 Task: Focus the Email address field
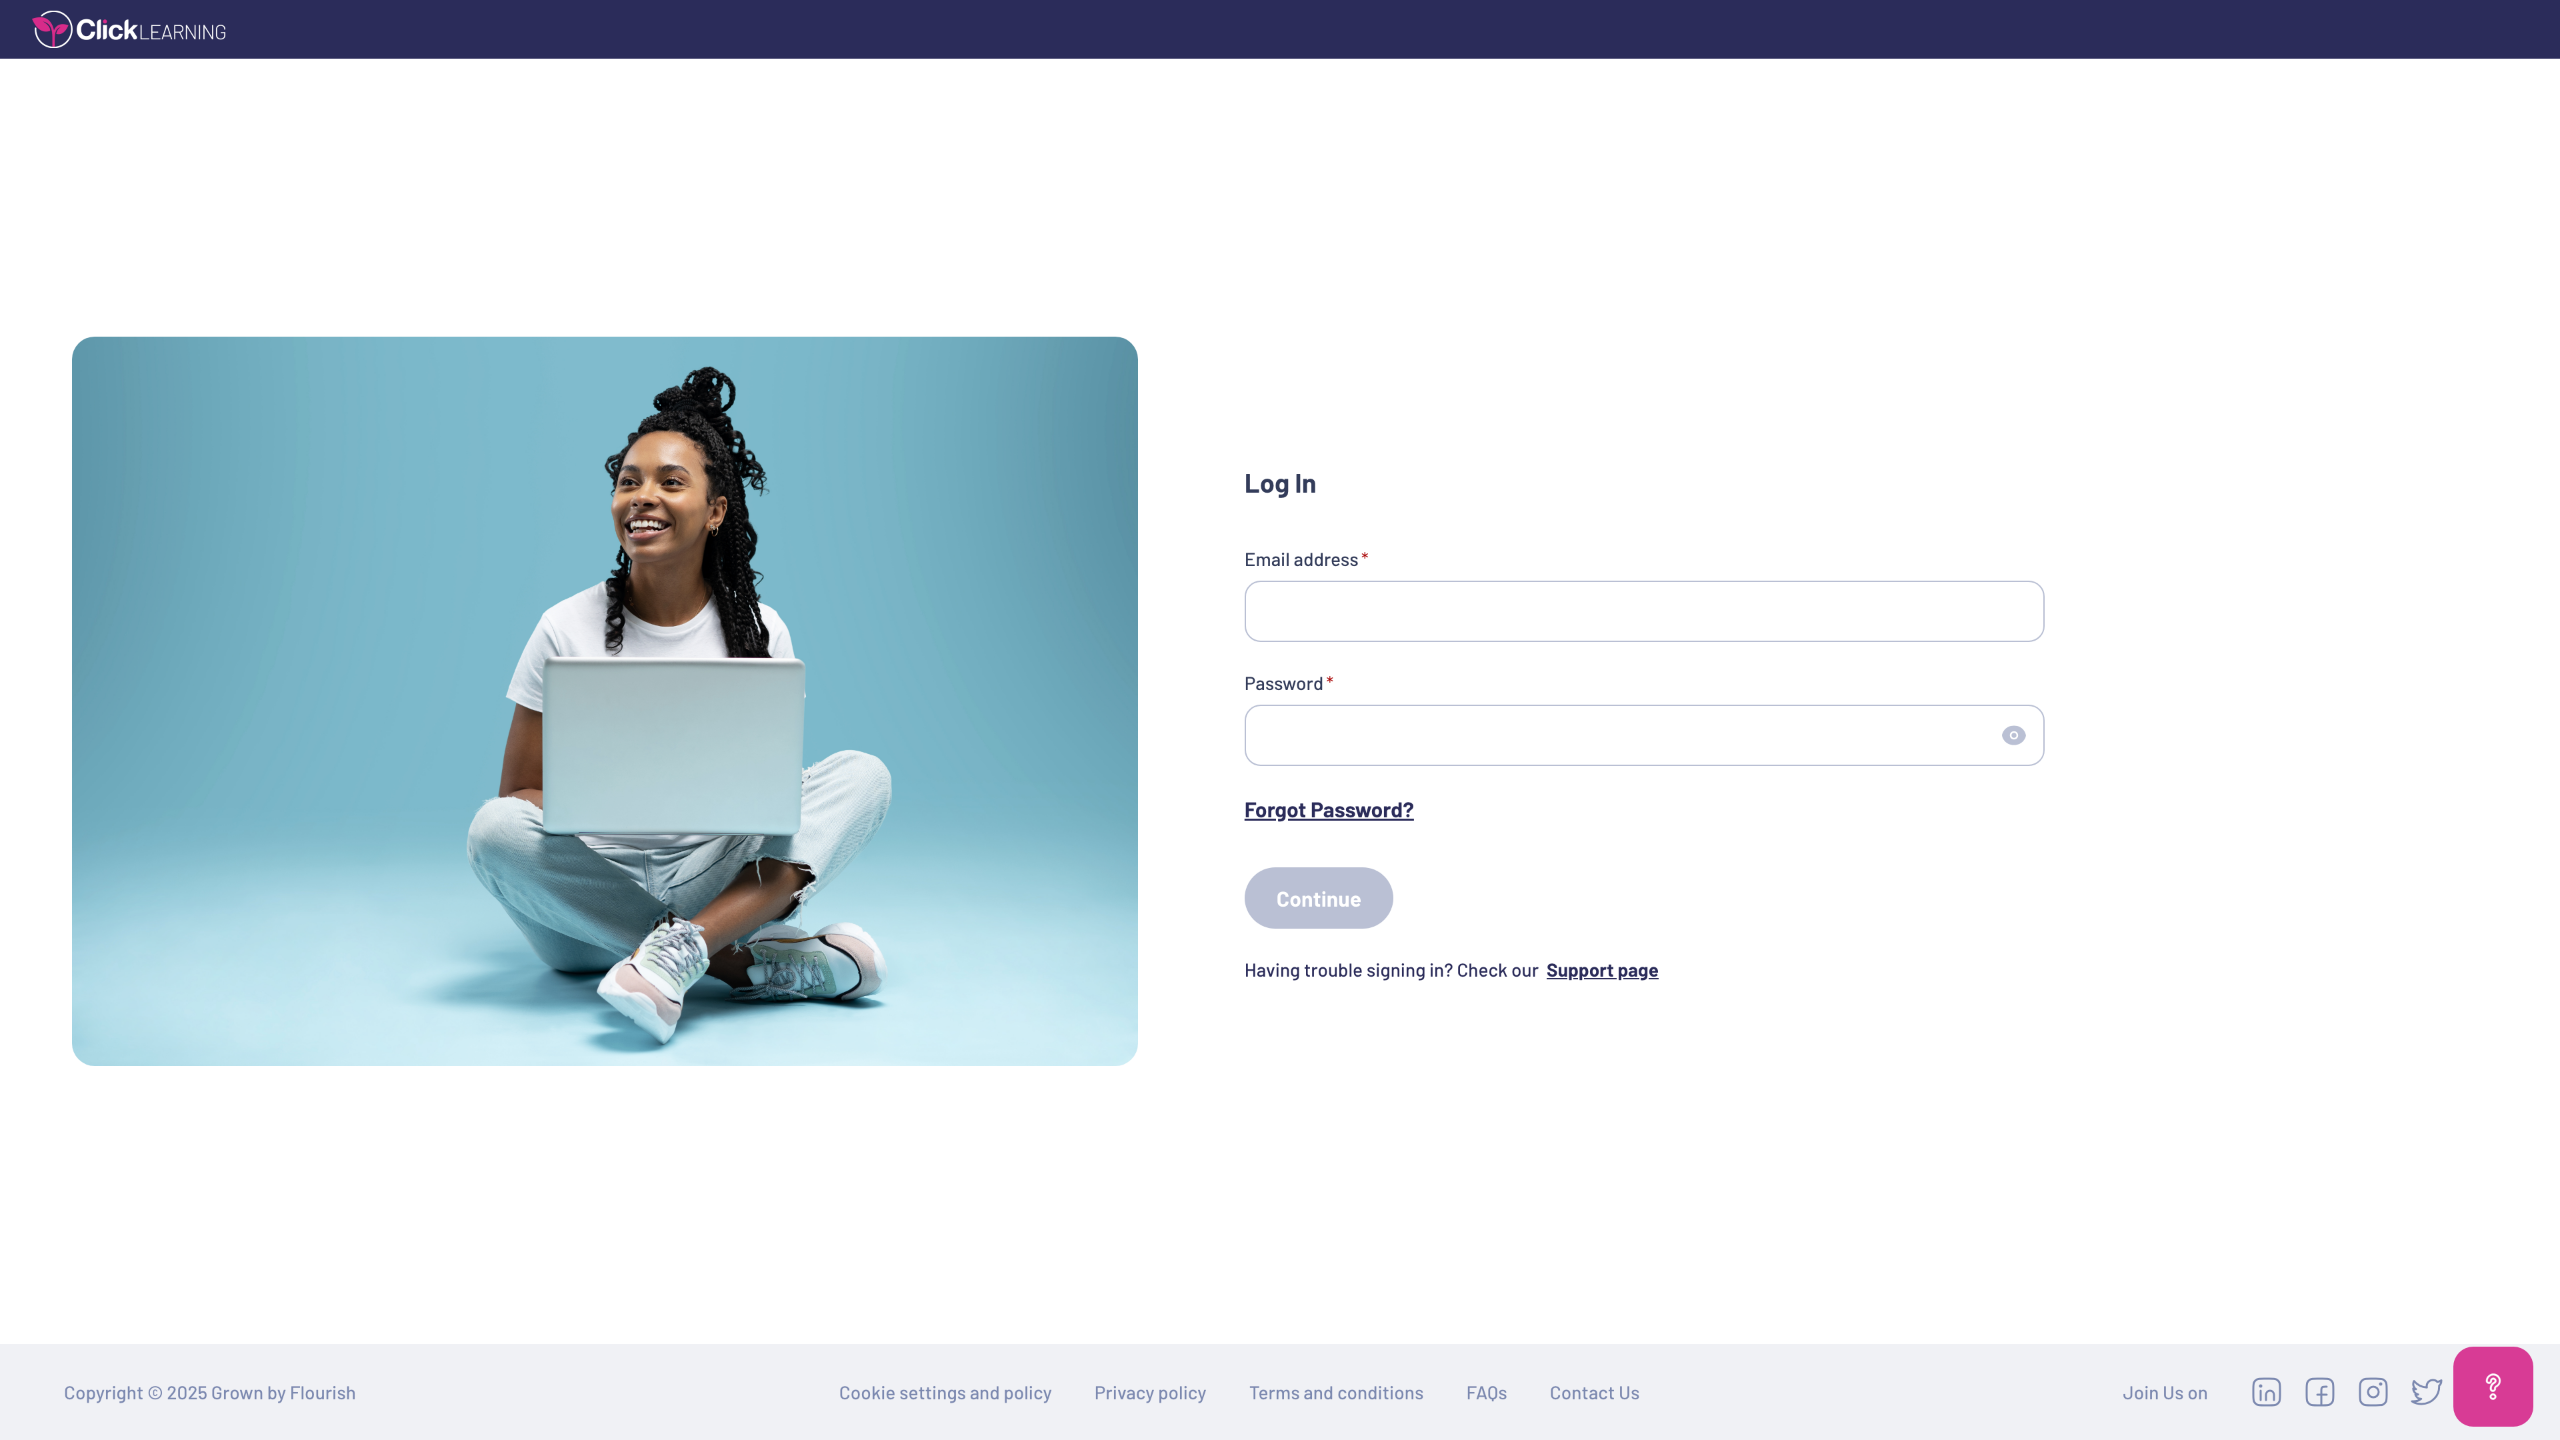click(x=1644, y=611)
